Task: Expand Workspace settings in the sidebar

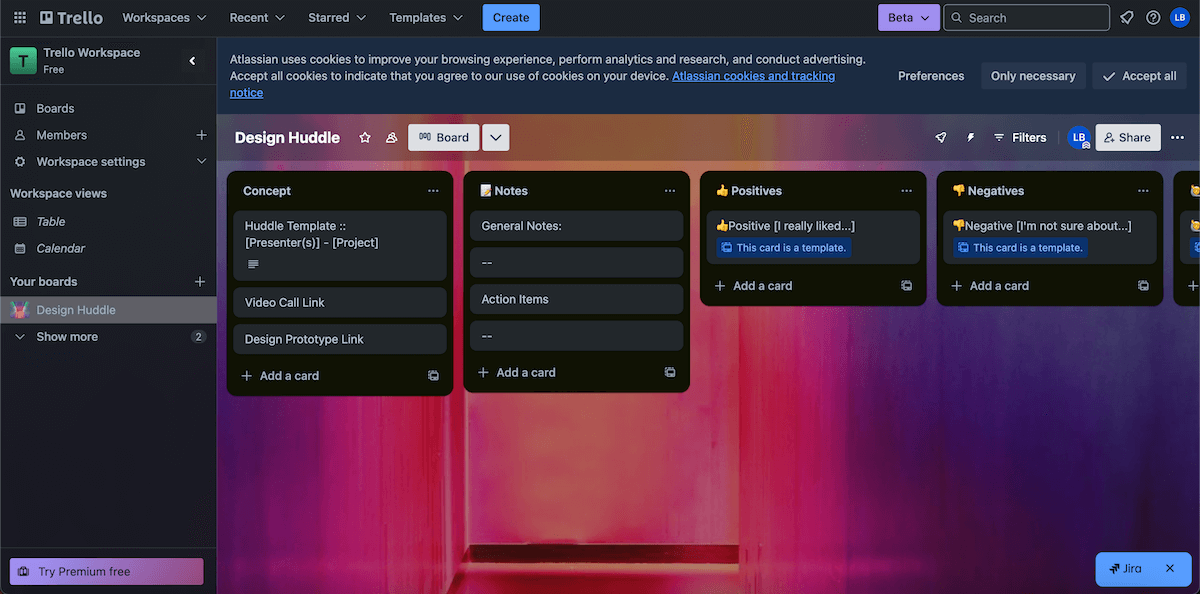Action: 201,162
